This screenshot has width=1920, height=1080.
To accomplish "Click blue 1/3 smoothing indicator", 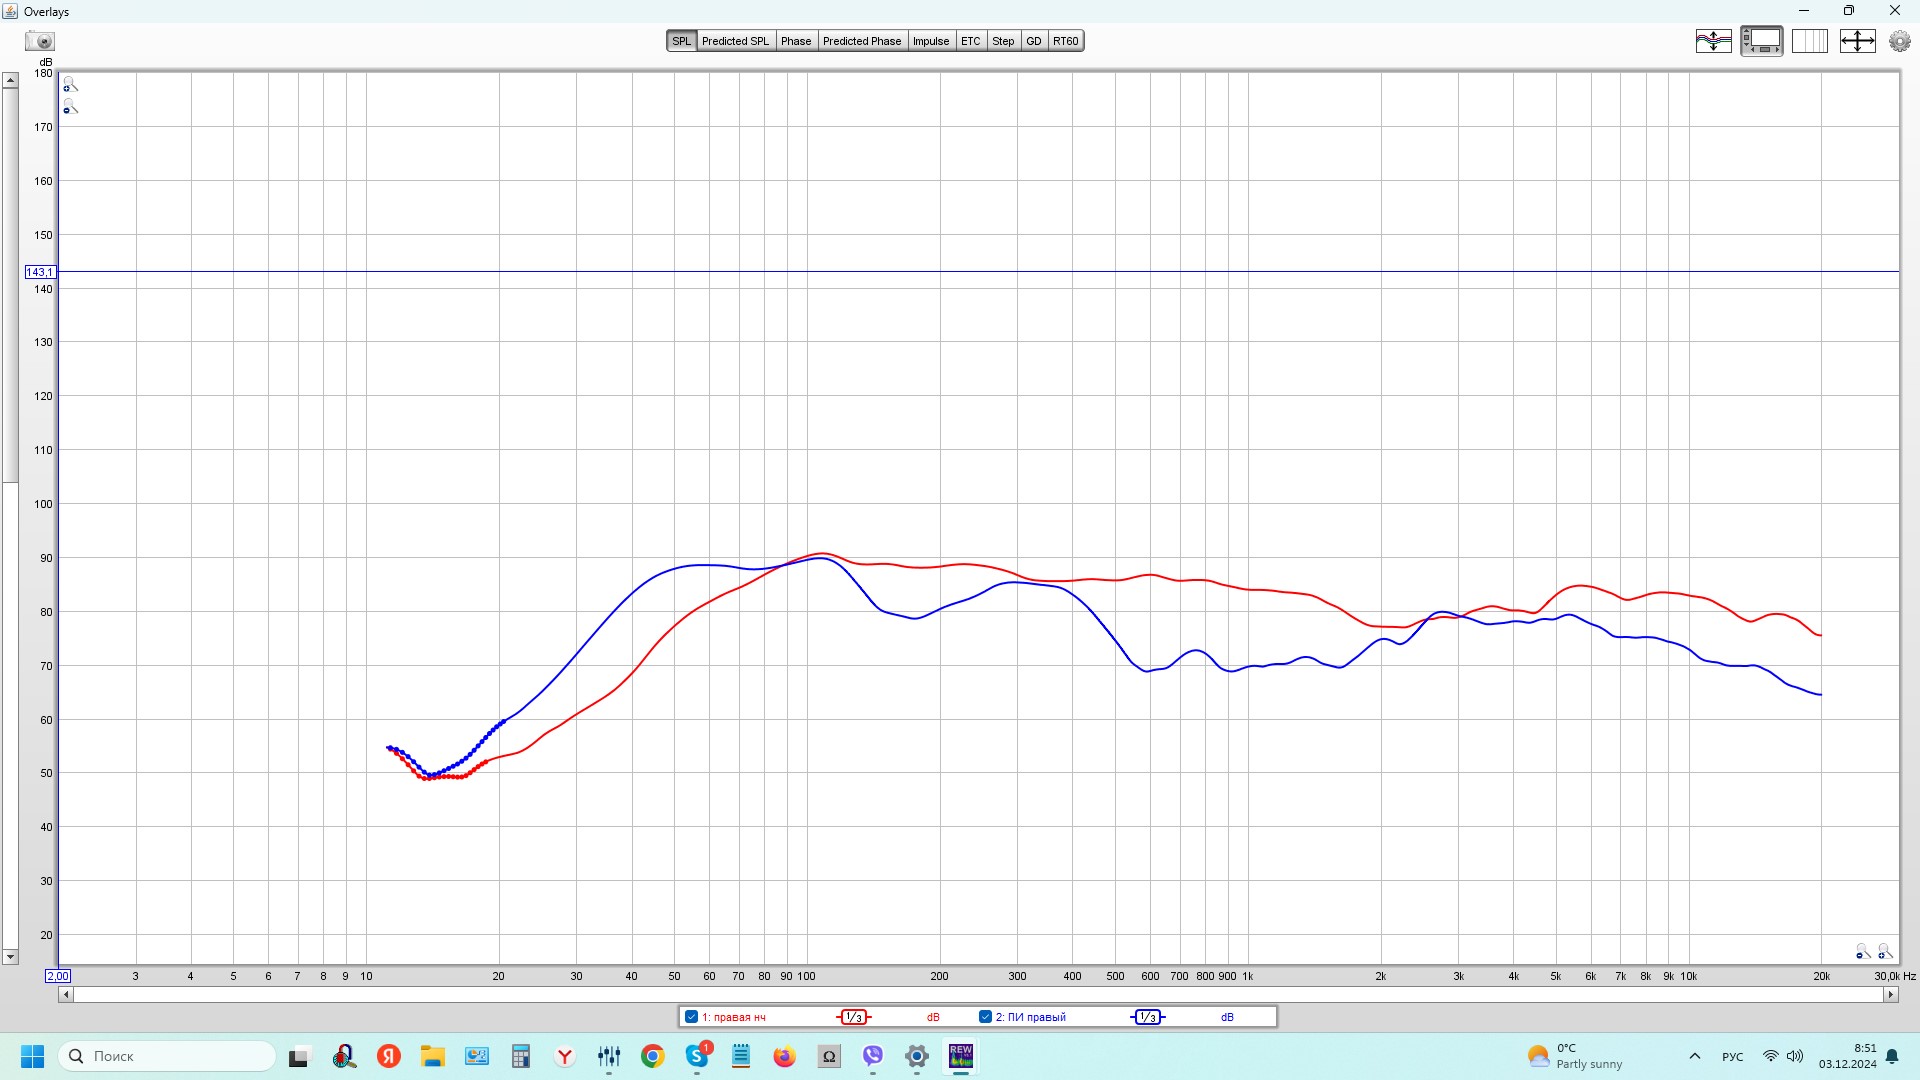I will [1148, 1017].
